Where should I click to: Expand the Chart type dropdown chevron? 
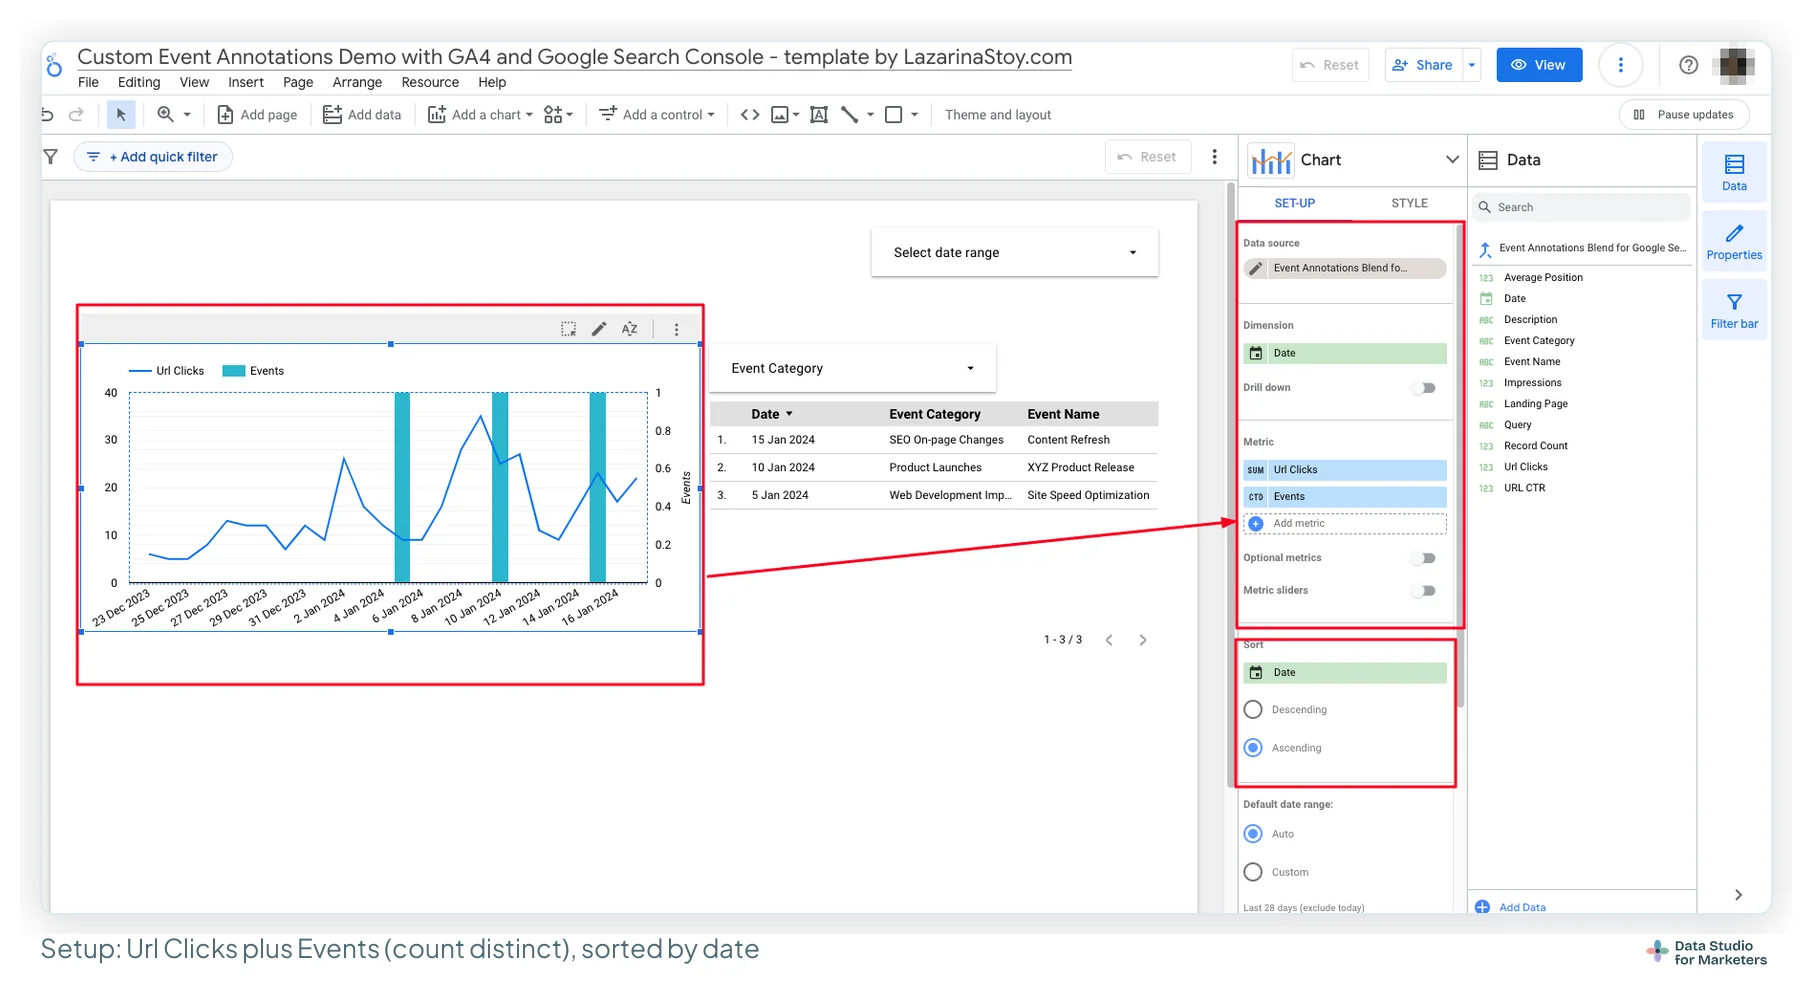click(1452, 160)
